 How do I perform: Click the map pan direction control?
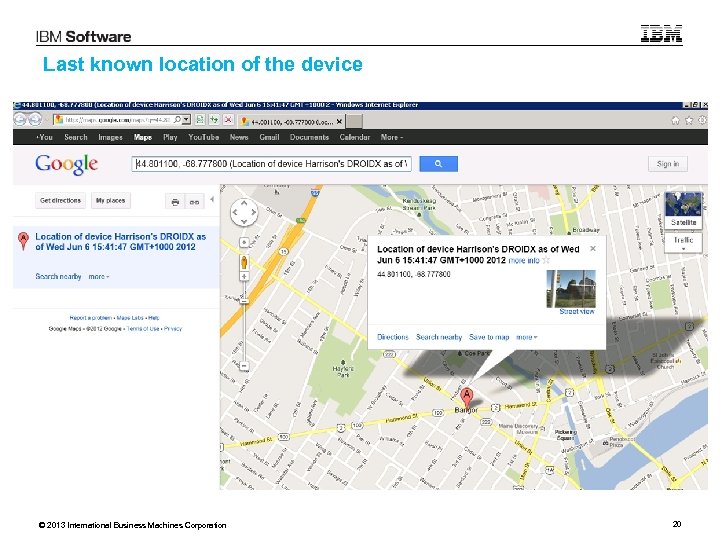pyautogui.click(x=244, y=212)
